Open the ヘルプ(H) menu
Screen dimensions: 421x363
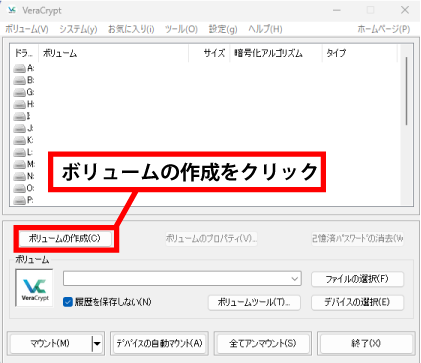(265, 29)
